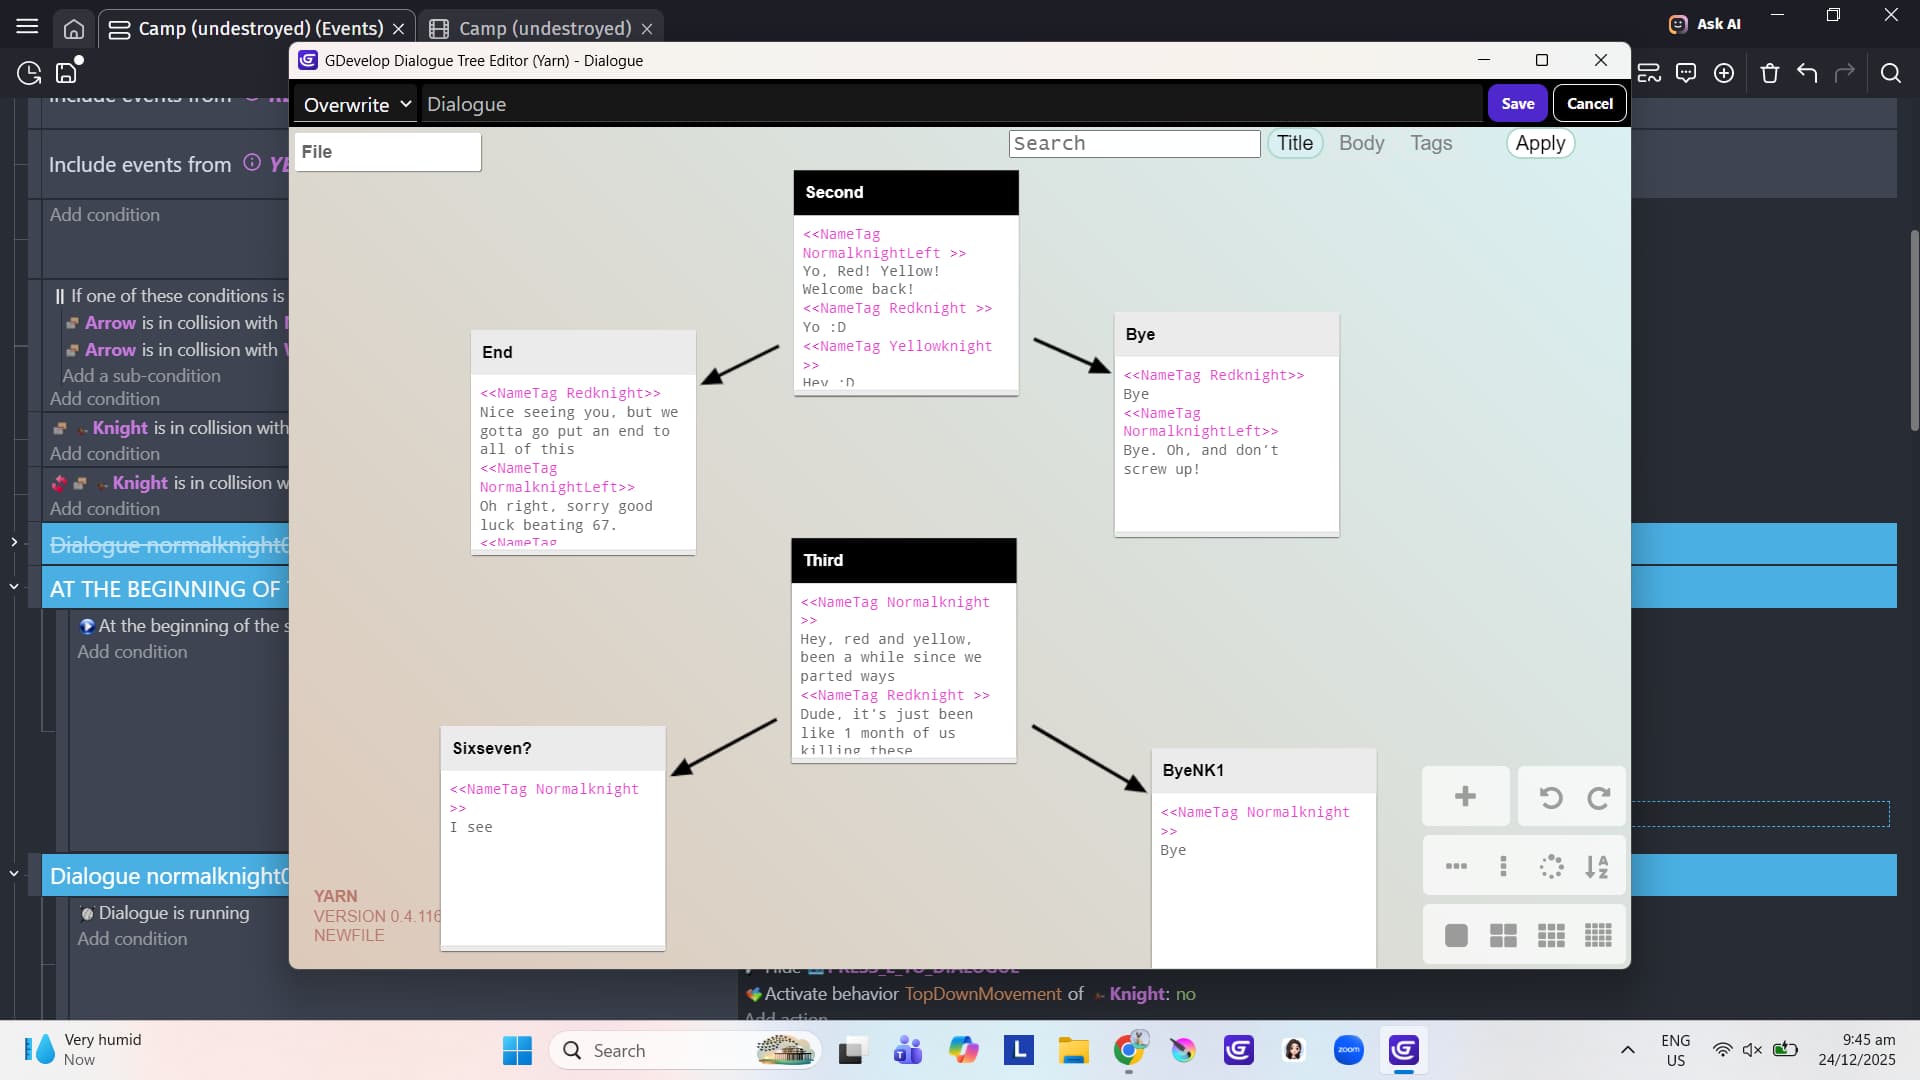
Task: Set zoom to single-node view icon
Action: (x=1456, y=935)
